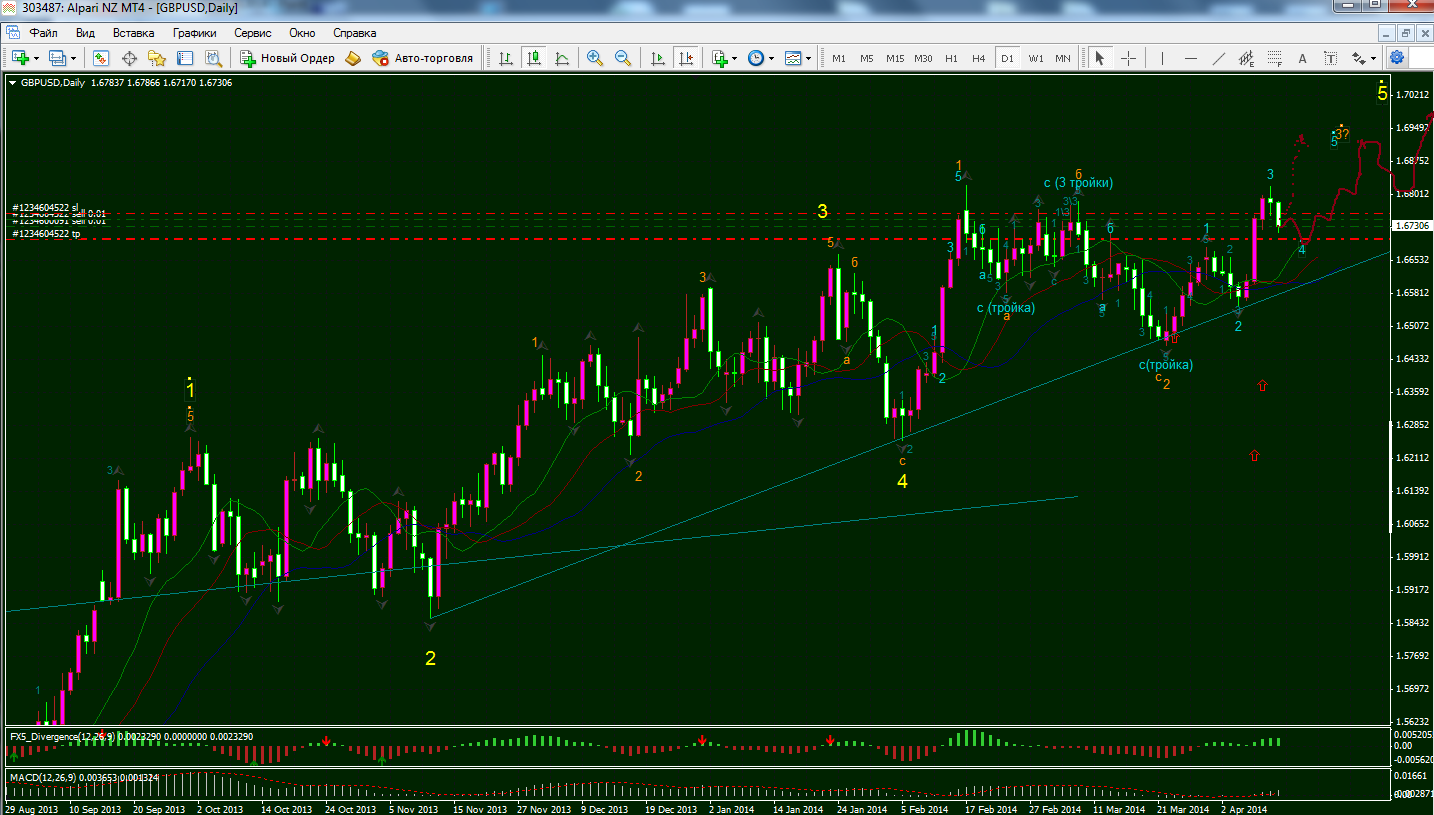The image size is (1434, 815).
Task: Open the periods clock dropdown
Action: pyautogui.click(x=772, y=58)
